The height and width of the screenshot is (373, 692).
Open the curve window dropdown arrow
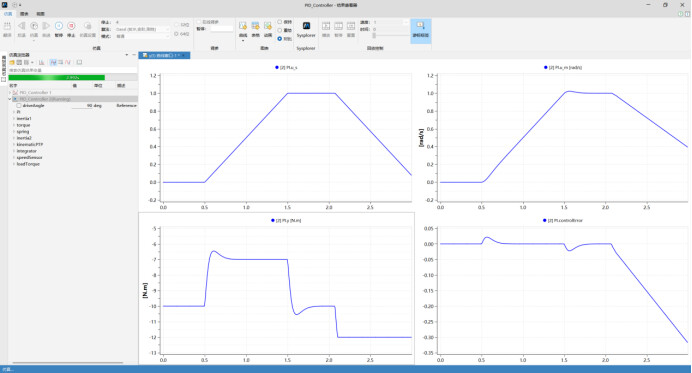tap(243, 41)
